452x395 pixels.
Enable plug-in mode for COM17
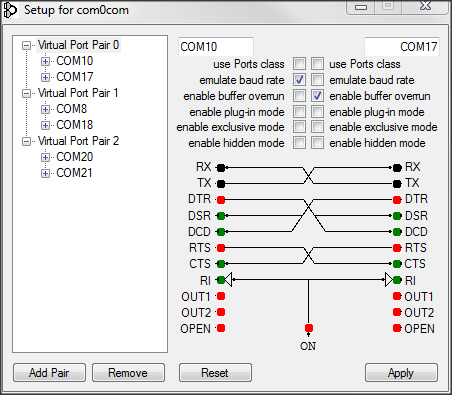[x=317, y=111]
